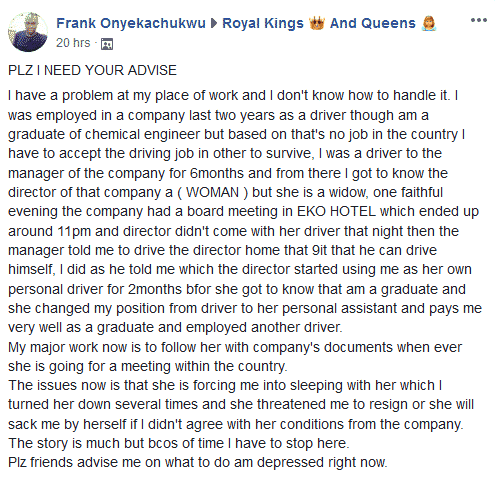Click the PLZ I NEED YOUR ADVISE heading
Viewport: 495px width, 482px height.
92,70
